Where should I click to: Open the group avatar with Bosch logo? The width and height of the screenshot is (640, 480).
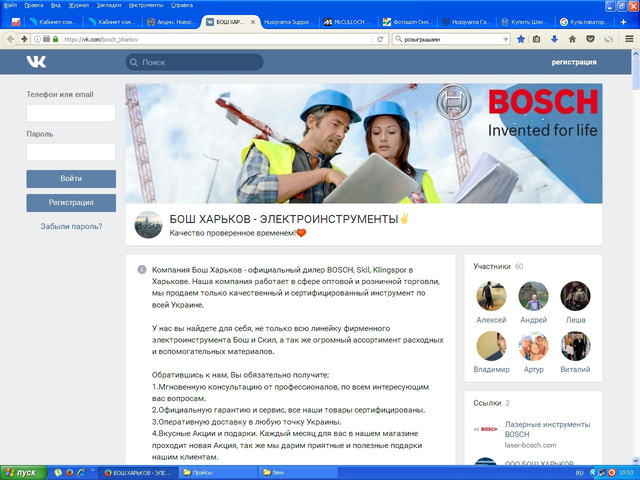(149, 224)
